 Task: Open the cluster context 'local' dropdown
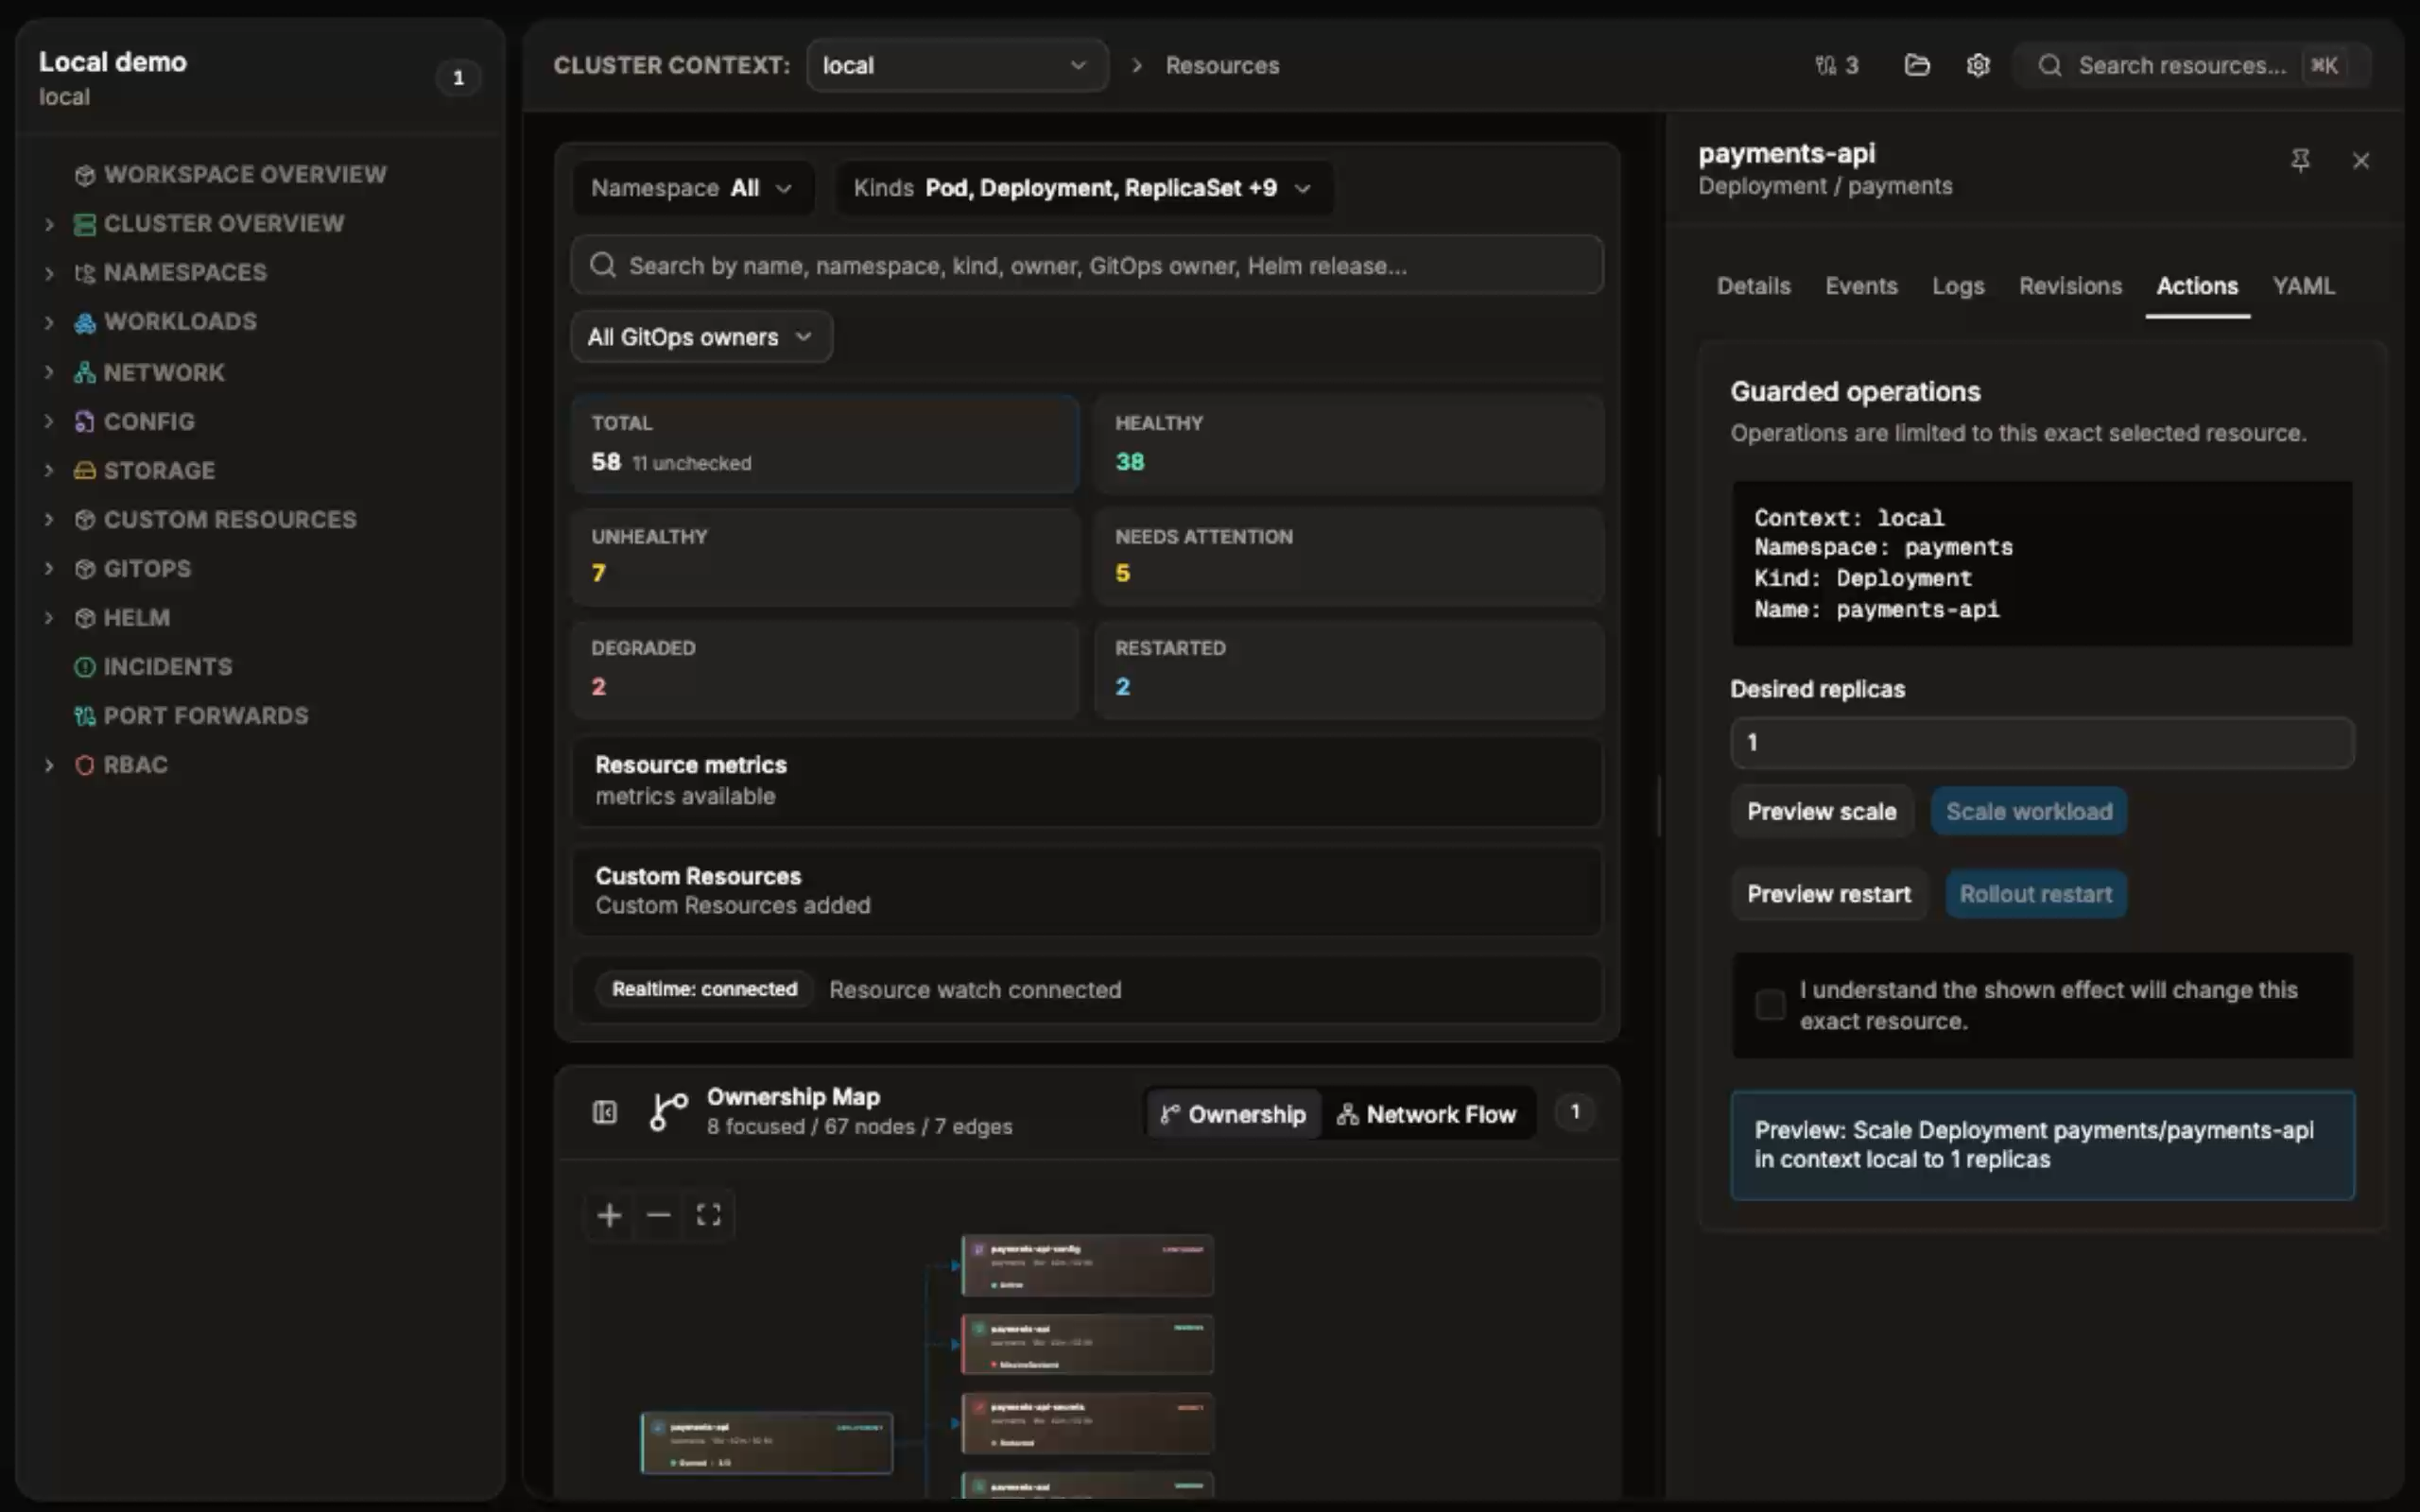pos(957,65)
